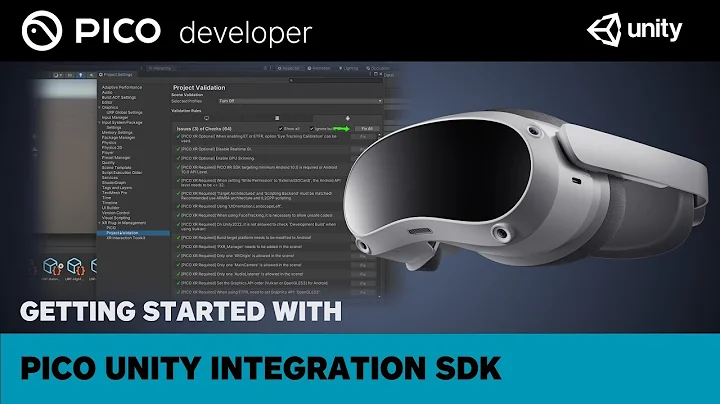Open Script Execution Order settings
Viewport: 720px width, 404px height.
tap(122, 173)
